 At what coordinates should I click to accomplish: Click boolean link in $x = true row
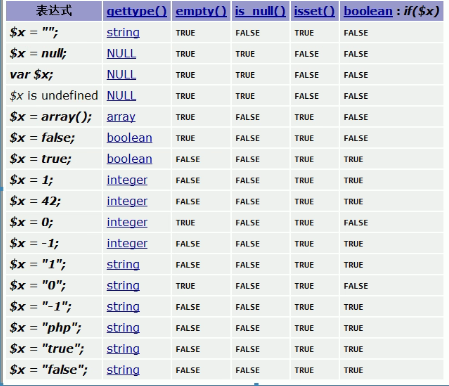129,159
